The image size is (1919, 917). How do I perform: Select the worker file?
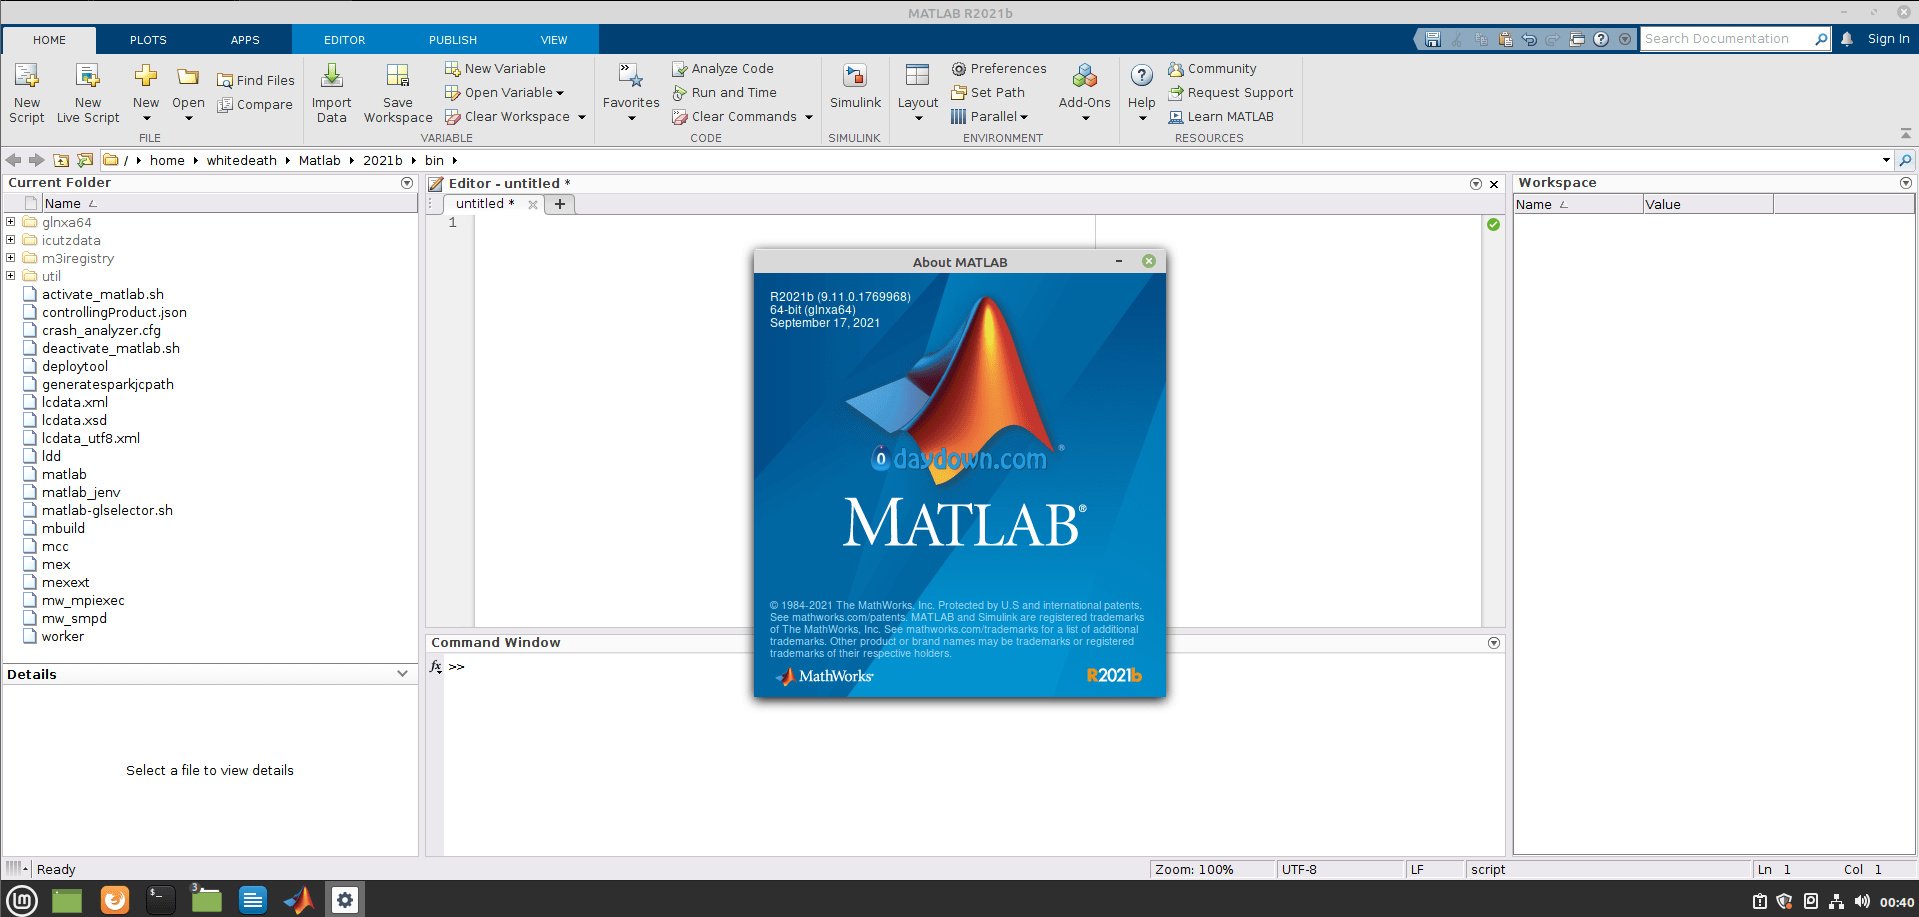pyautogui.click(x=63, y=636)
